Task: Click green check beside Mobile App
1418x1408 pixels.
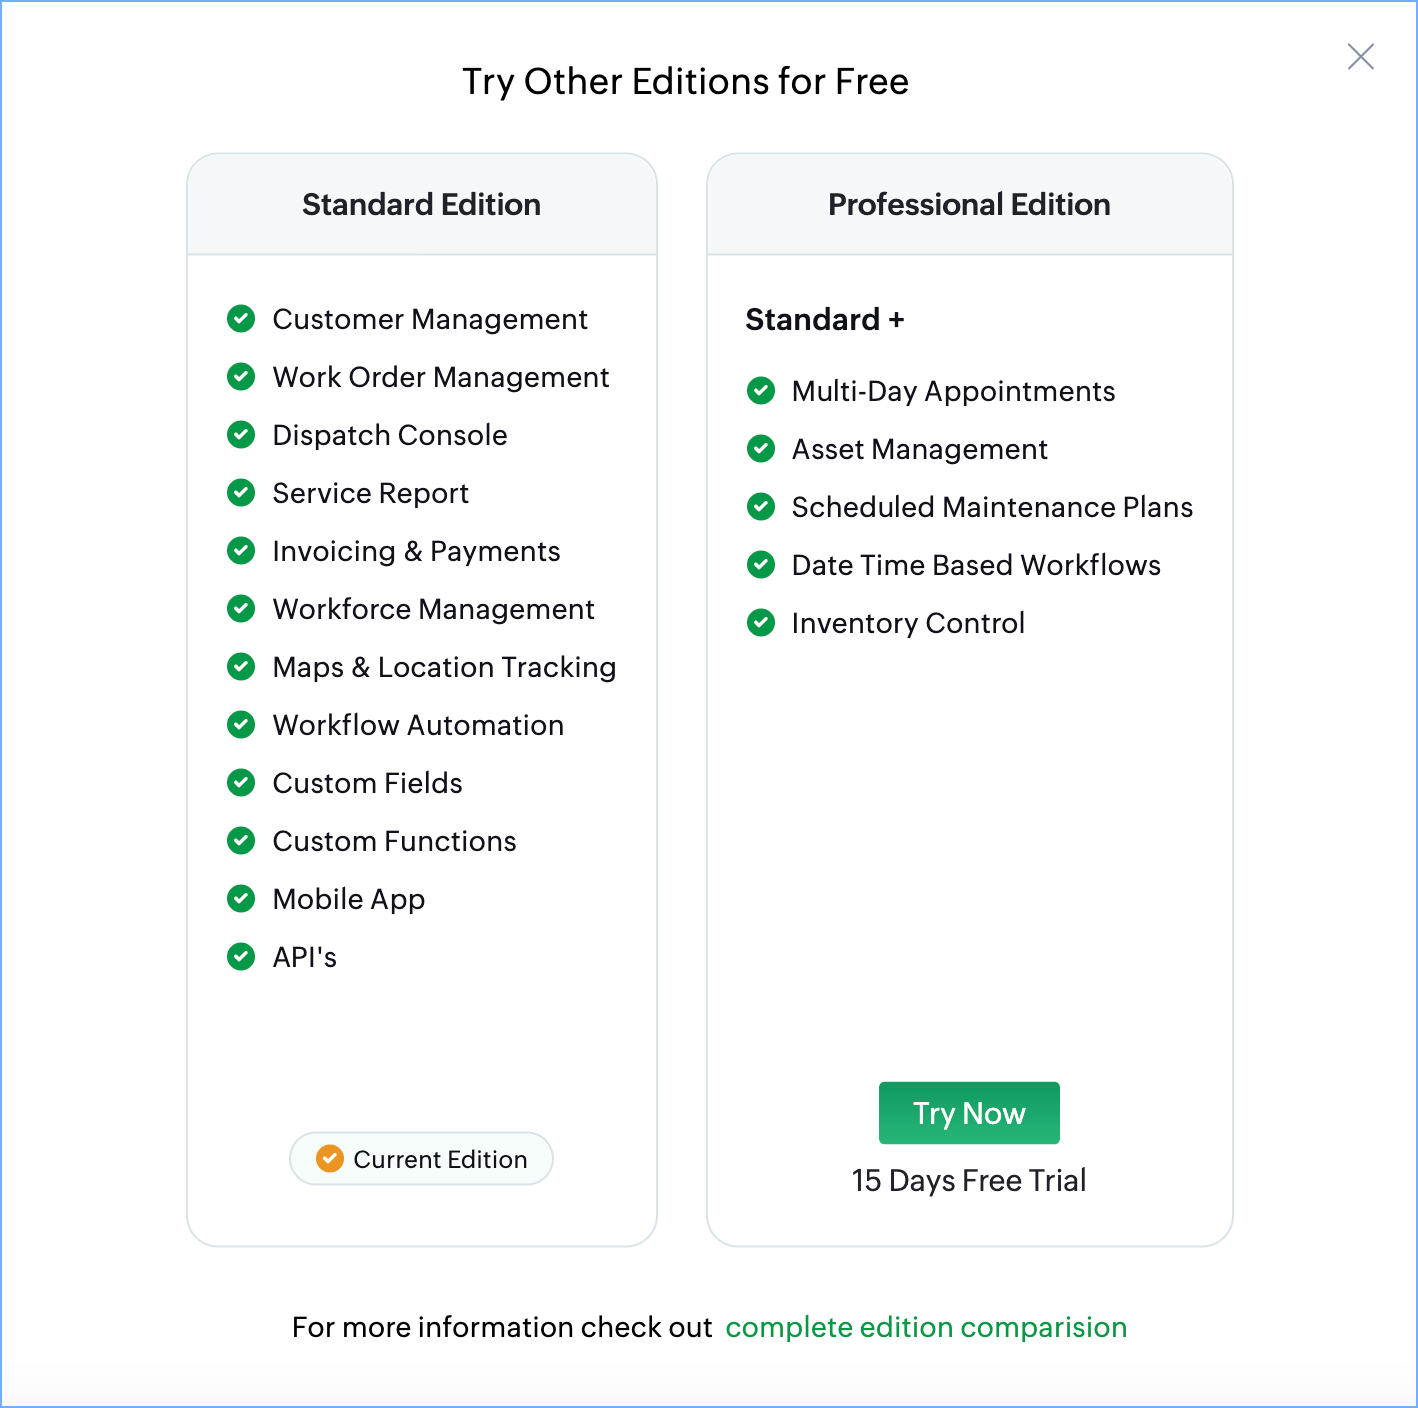Action: point(241,899)
